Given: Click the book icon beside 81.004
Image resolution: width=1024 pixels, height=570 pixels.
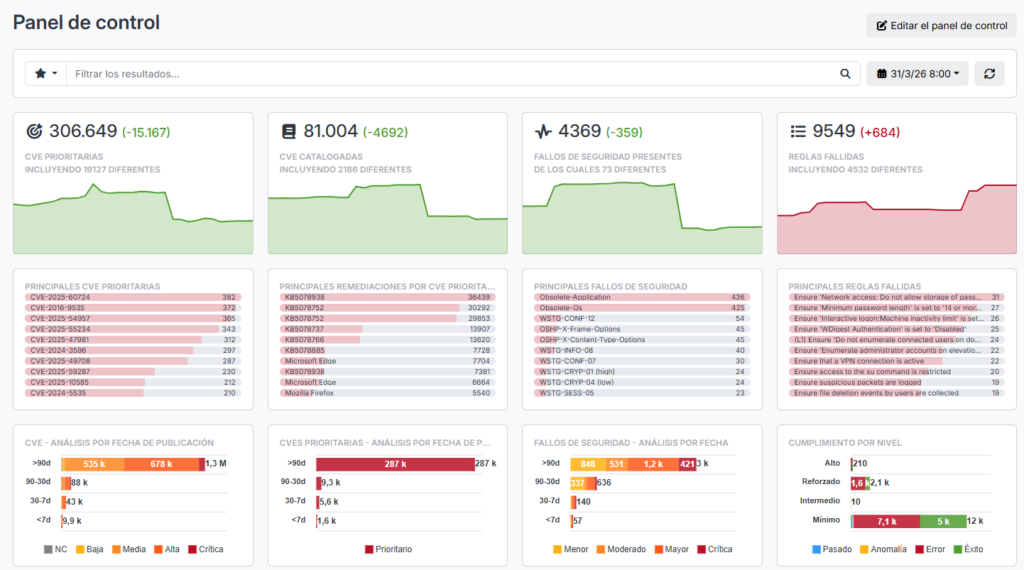Looking at the screenshot, I should (x=289, y=131).
